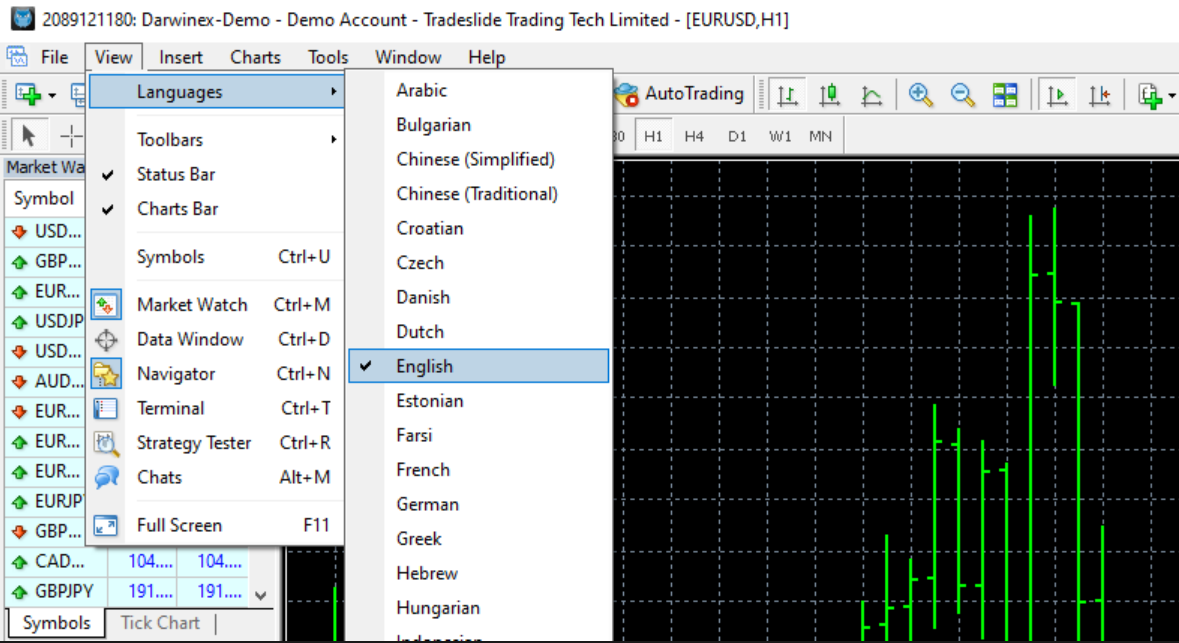Screen dimensions: 1179x643
Task: Select the crosshair cursor tool
Action: (x=70, y=136)
